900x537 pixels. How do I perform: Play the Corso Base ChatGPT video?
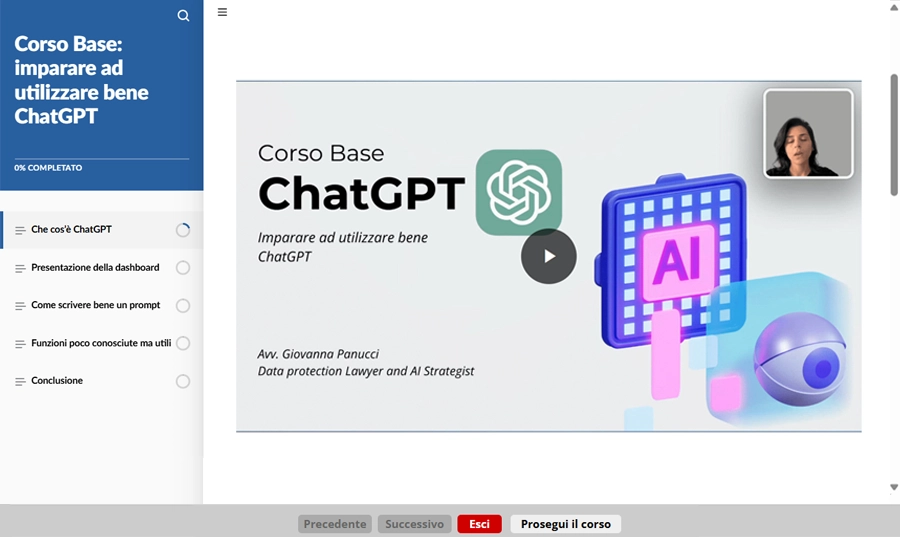pos(549,256)
